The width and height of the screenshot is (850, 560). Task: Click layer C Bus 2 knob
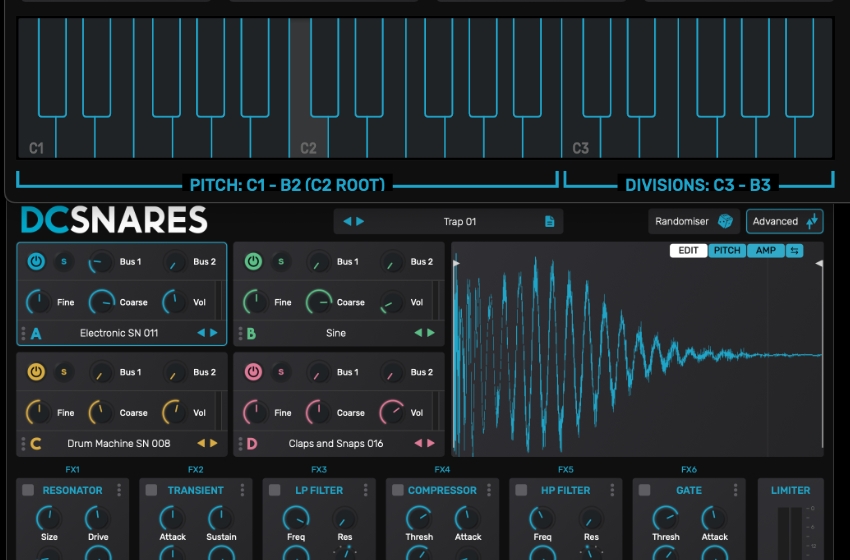point(175,373)
